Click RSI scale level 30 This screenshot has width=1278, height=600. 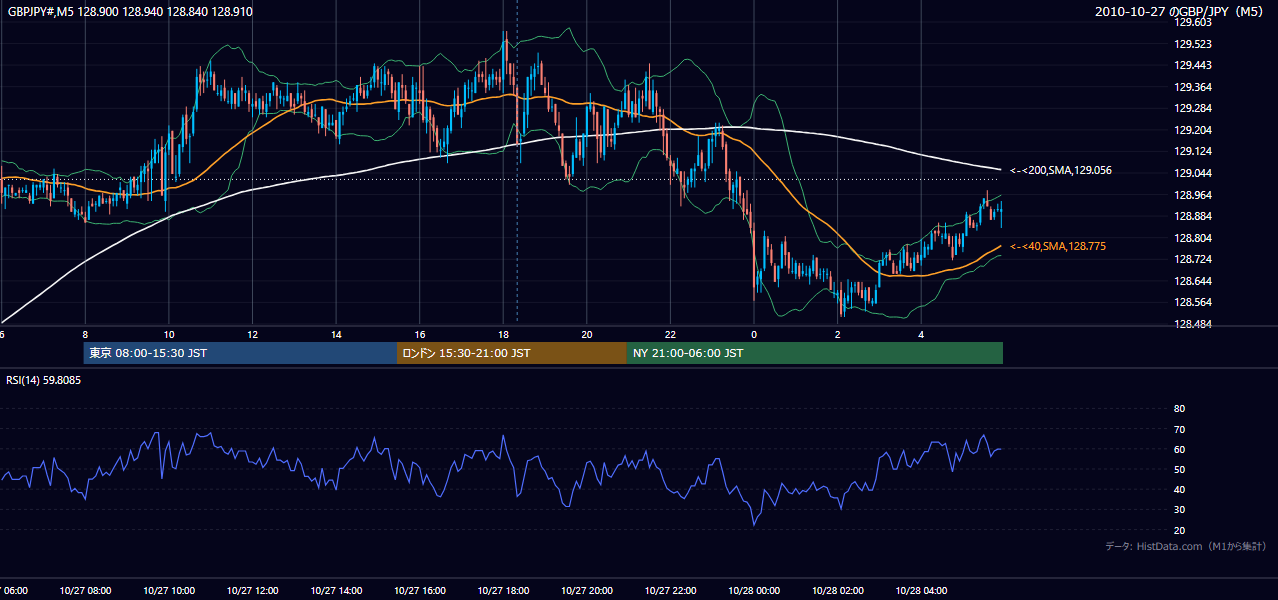(x=1179, y=509)
